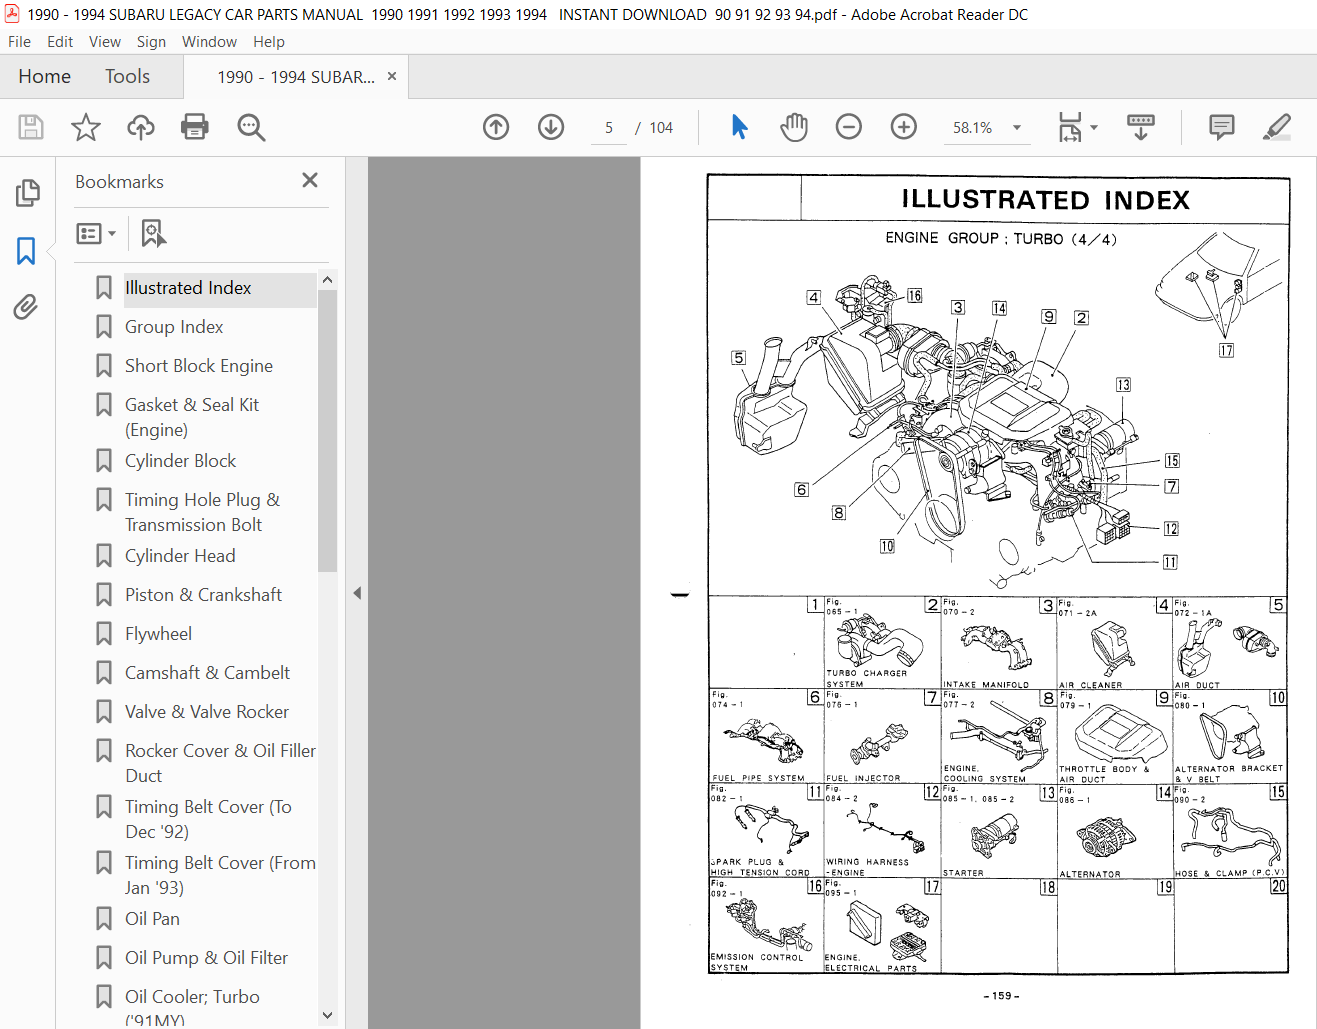Open Piston & Crankshaft bookmark

pyautogui.click(x=204, y=595)
